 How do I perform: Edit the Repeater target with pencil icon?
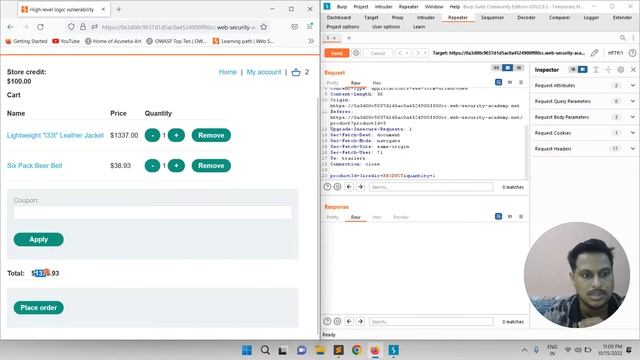point(594,53)
